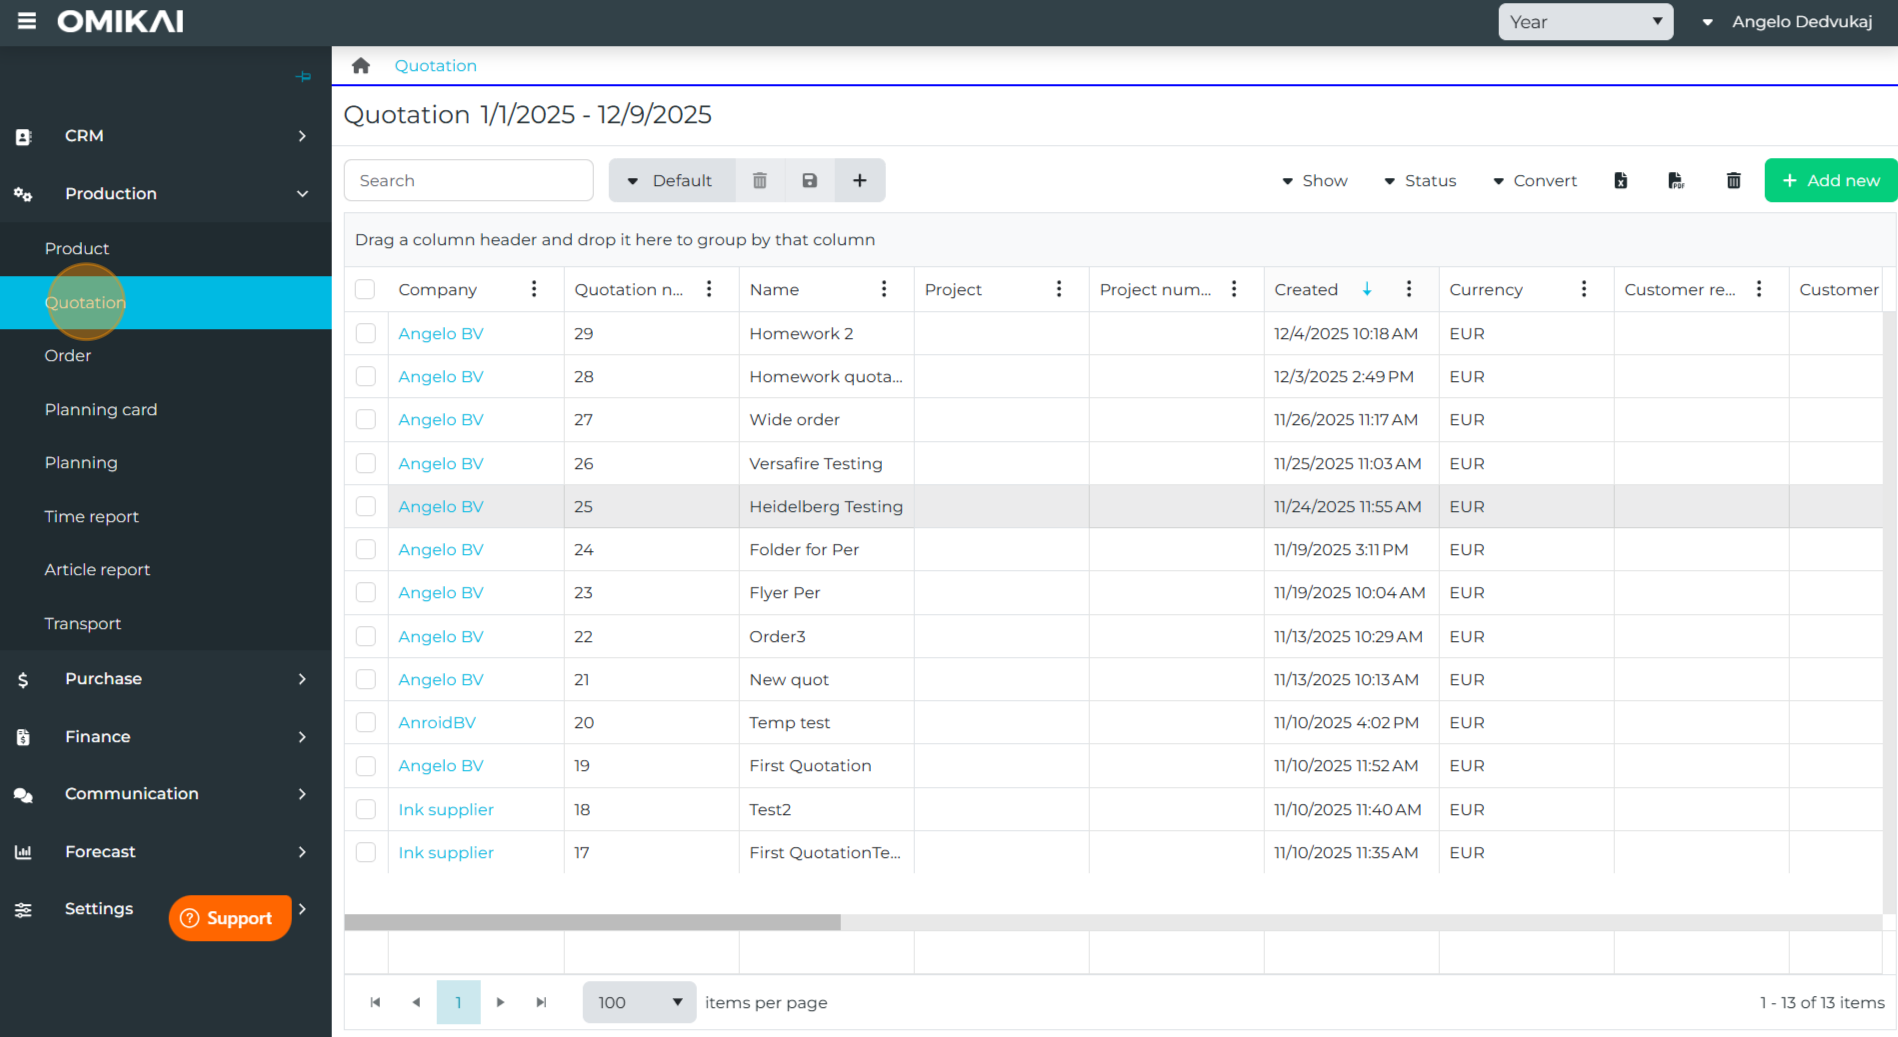The height and width of the screenshot is (1037, 1898).
Task: Toggle the hamburger menu icon
Action: 27,21
